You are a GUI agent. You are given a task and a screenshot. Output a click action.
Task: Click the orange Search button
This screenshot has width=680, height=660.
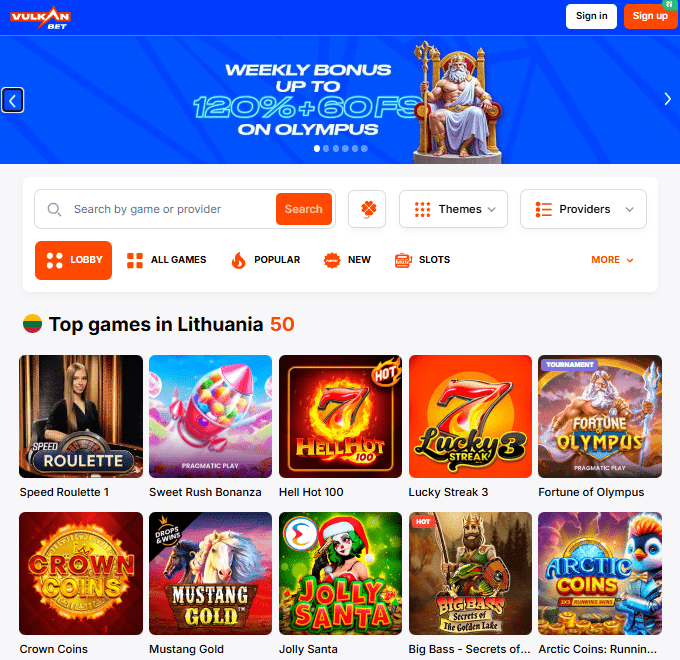[304, 209]
